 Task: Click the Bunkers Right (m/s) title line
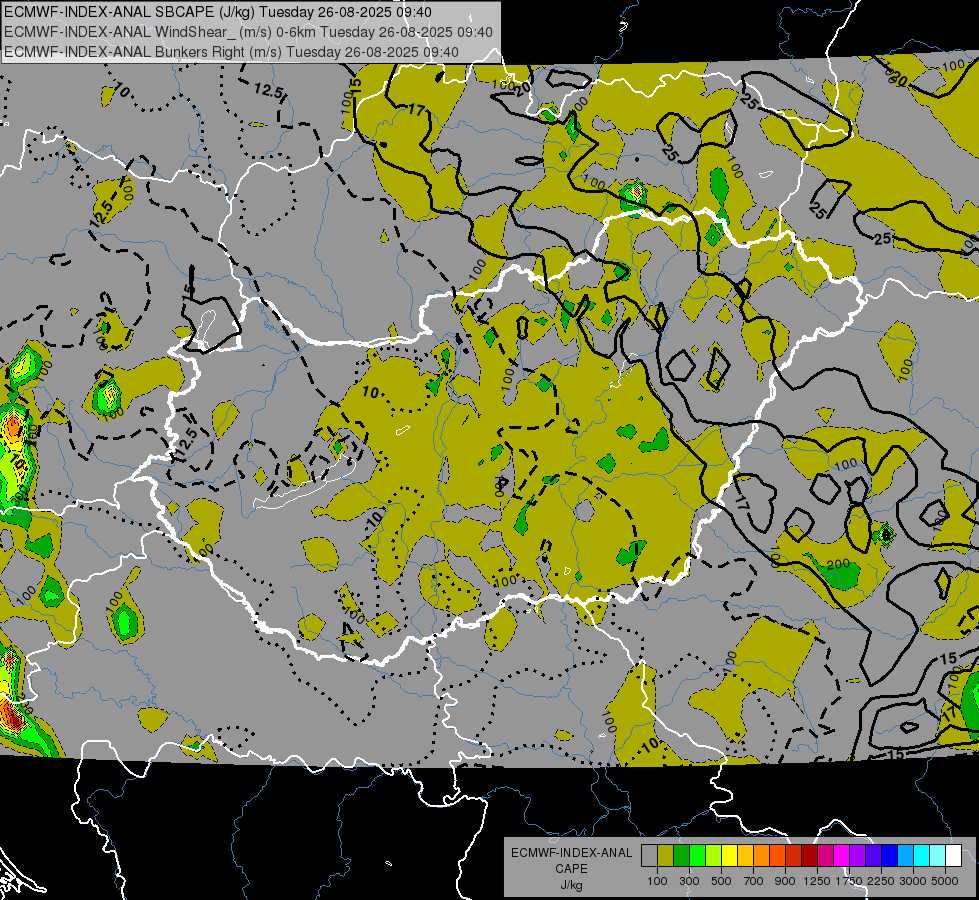pyautogui.click(x=232, y=52)
